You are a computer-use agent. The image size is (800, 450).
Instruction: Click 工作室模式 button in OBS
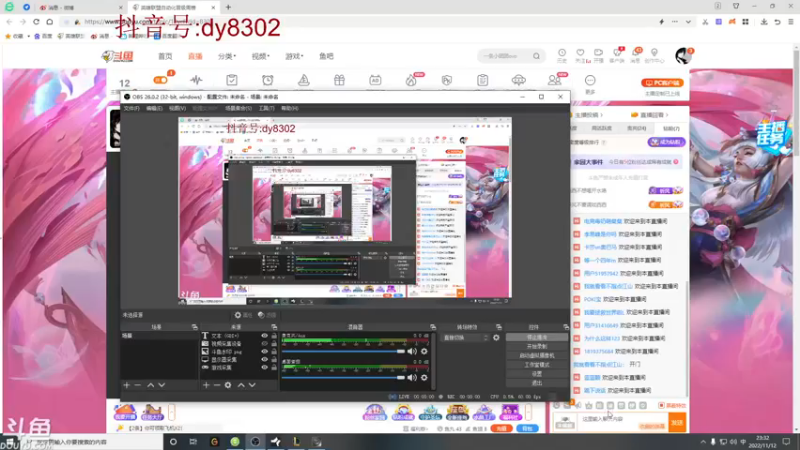point(537,365)
